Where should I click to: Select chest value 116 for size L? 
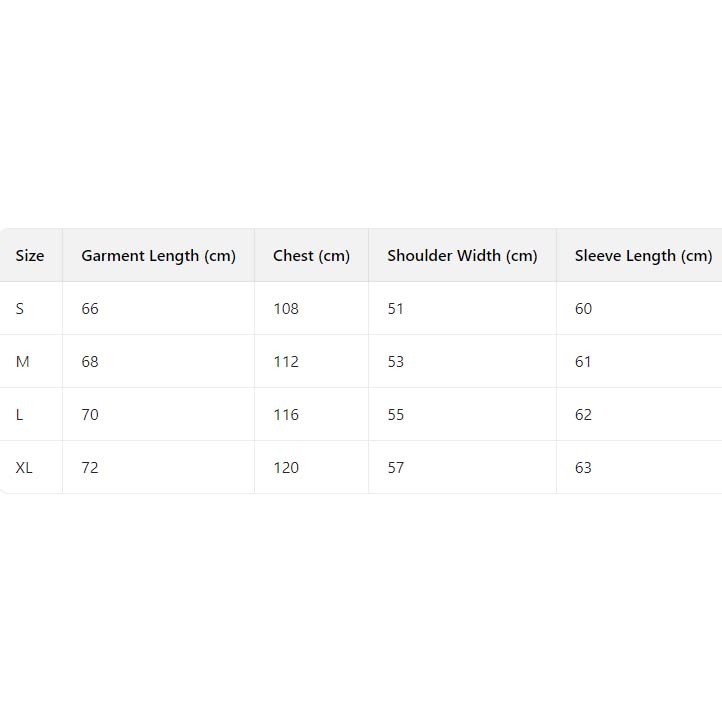tap(286, 415)
